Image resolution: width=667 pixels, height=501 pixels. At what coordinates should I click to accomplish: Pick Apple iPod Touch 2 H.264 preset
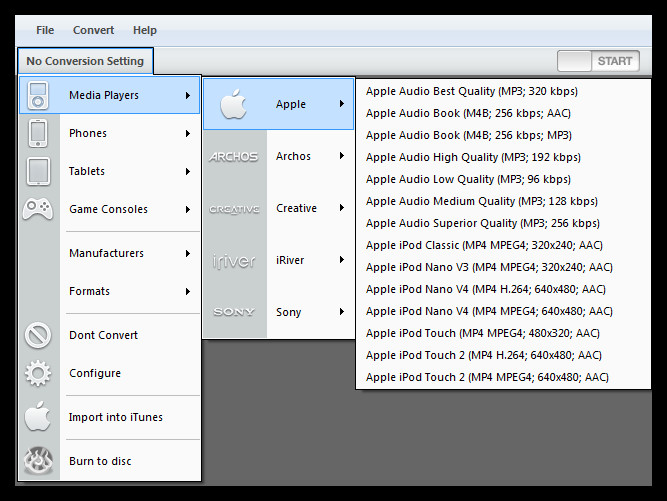tap(503, 355)
